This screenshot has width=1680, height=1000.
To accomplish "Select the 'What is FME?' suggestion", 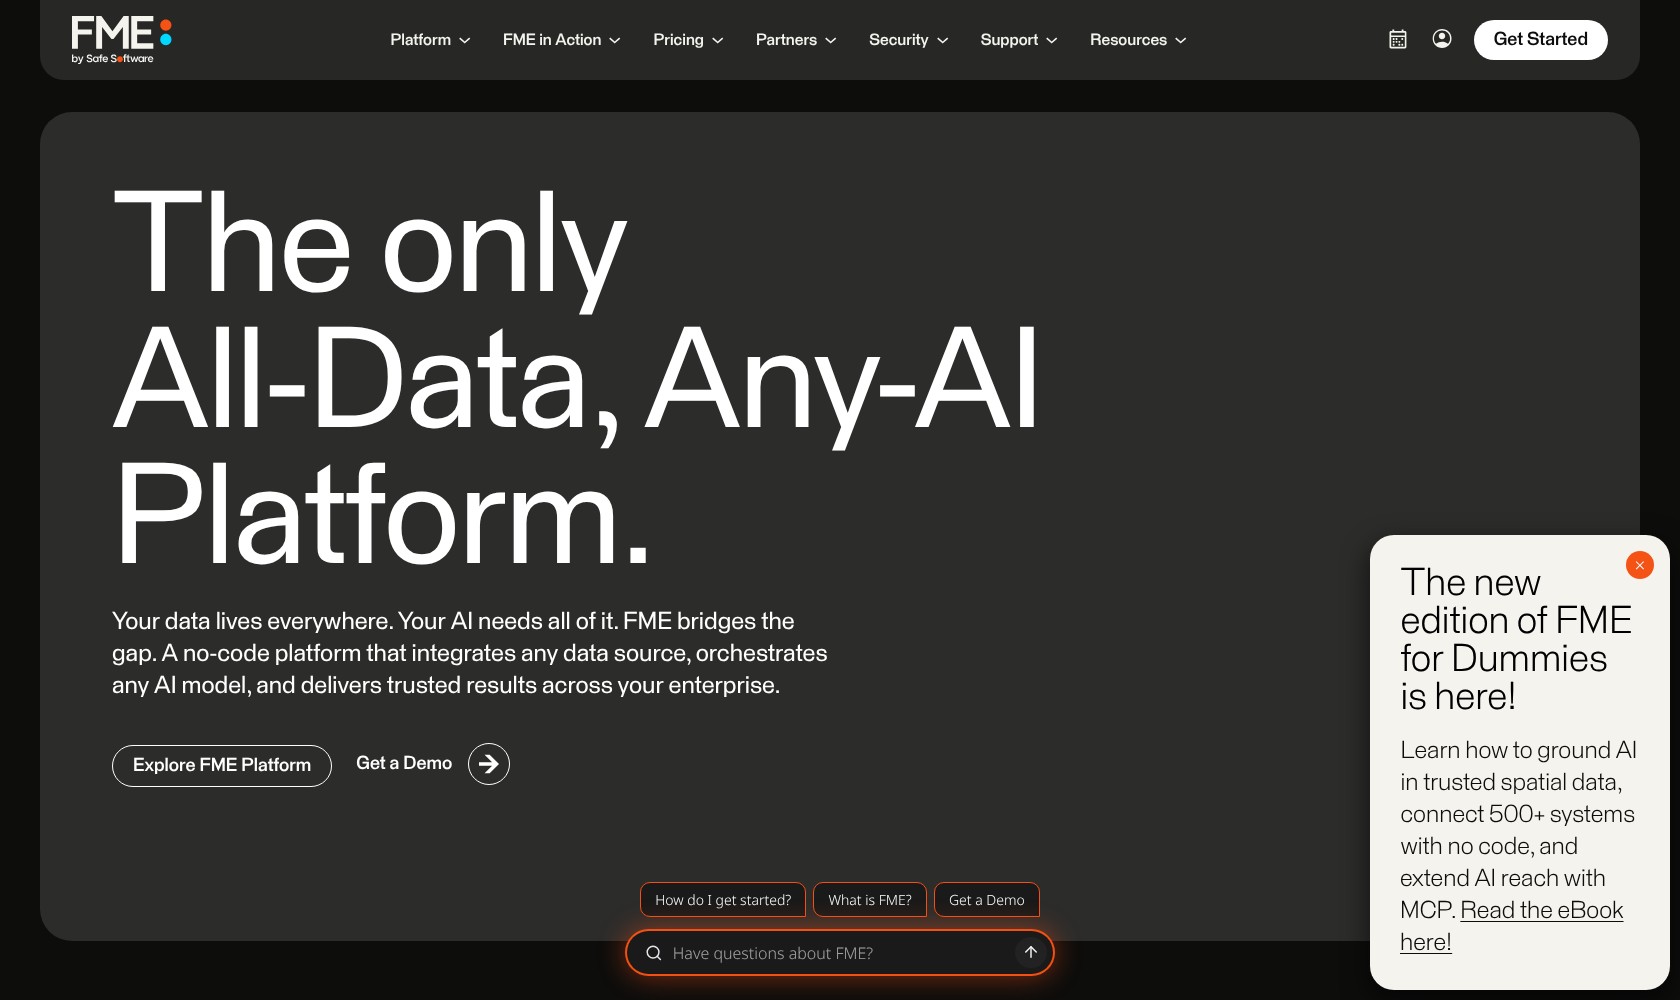I will 870,900.
